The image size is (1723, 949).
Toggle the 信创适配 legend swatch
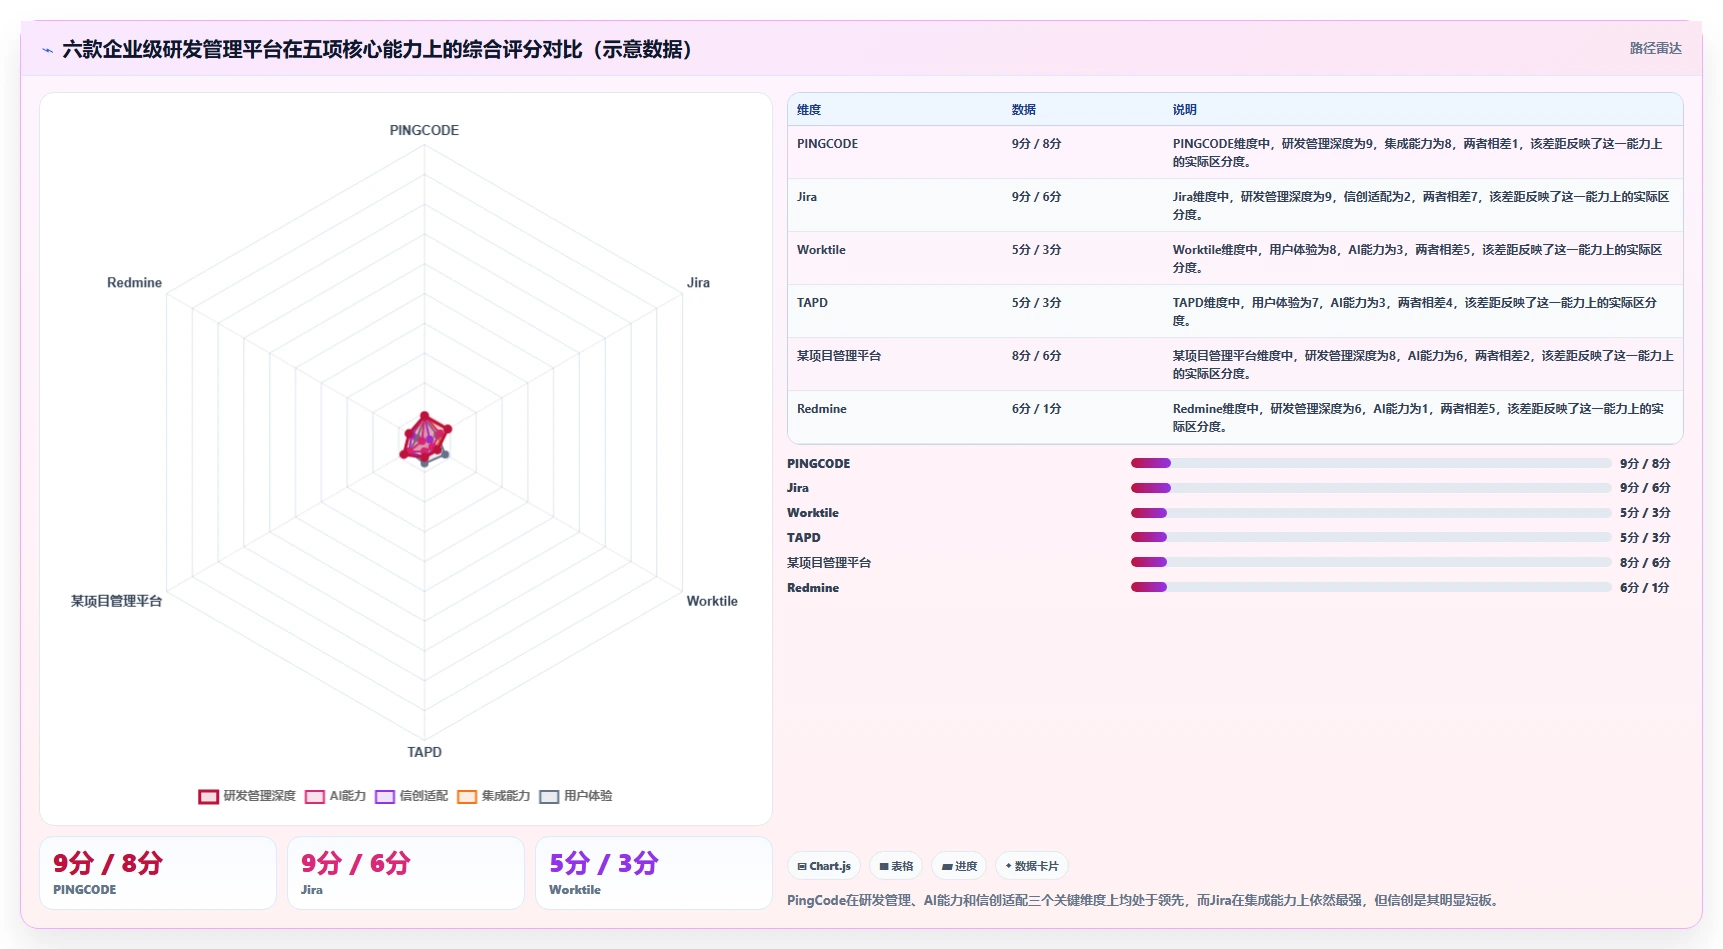tap(385, 797)
